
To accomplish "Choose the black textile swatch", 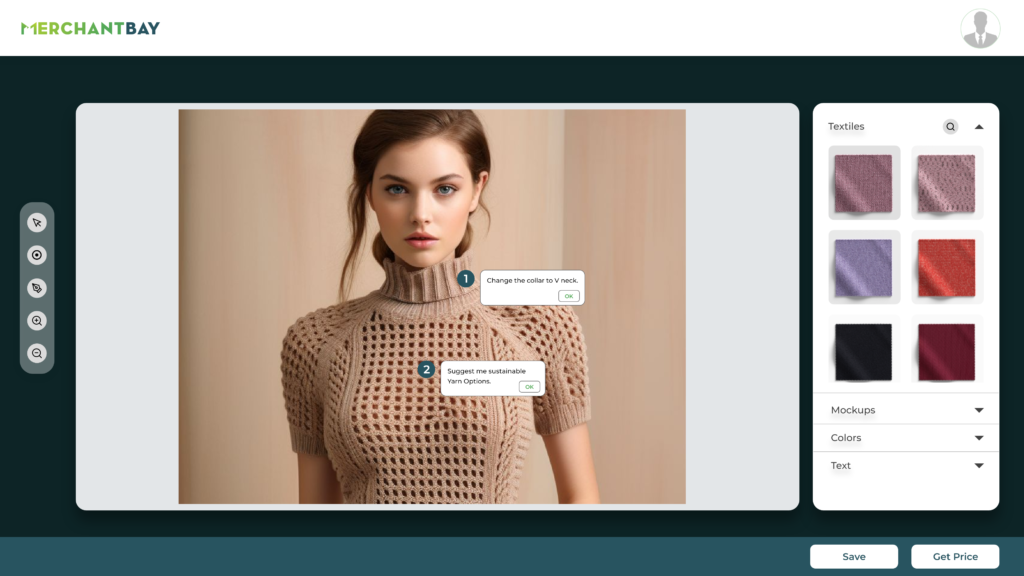I will click(864, 351).
